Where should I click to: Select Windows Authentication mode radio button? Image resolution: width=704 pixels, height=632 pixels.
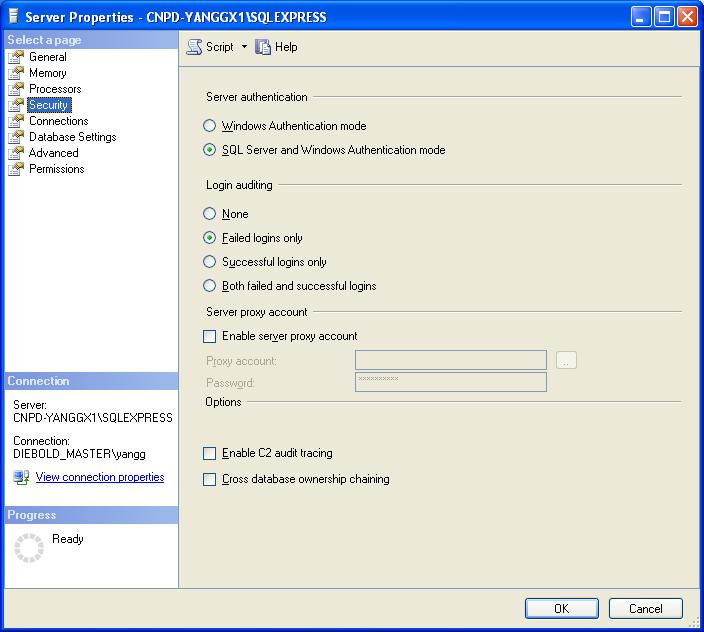[209, 126]
